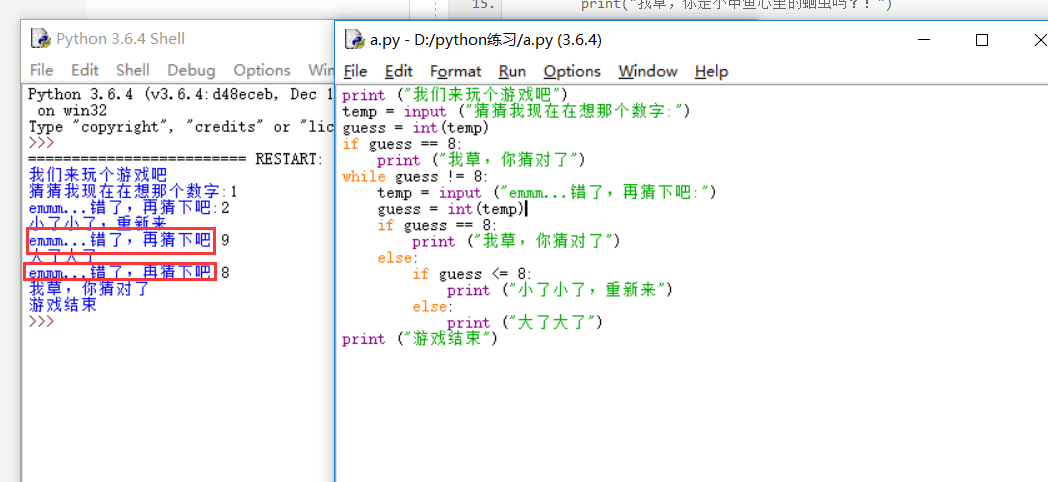Image resolution: width=1048 pixels, height=482 pixels.
Task: Click the shell input line ending with 8
Action: pos(129,273)
